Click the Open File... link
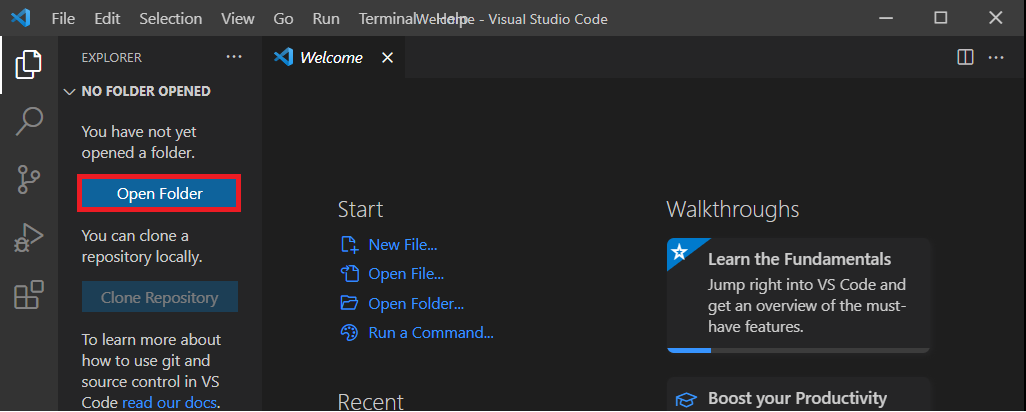This screenshot has width=1026, height=412. coord(406,273)
